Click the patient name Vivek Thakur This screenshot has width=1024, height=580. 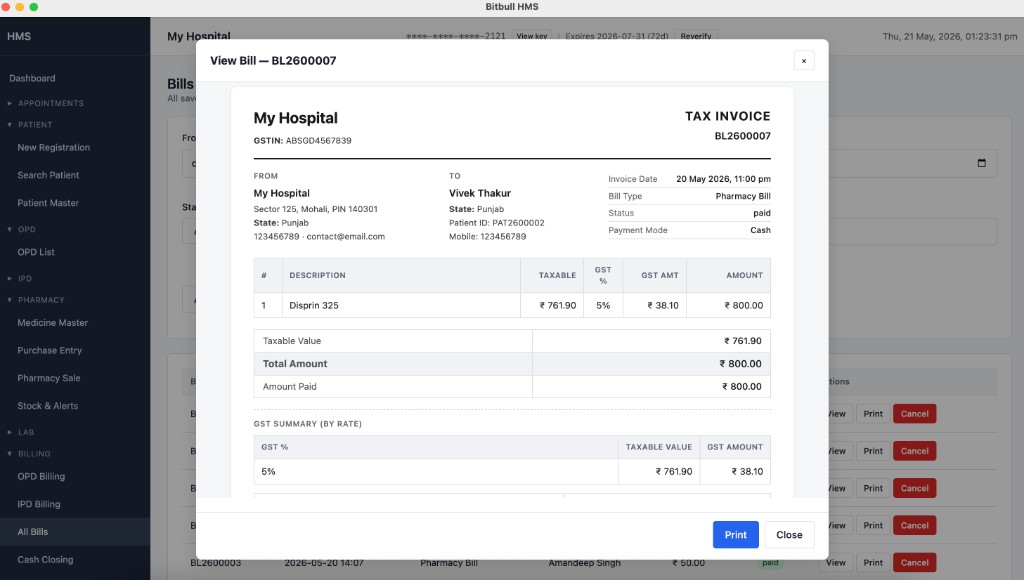point(480,193)
